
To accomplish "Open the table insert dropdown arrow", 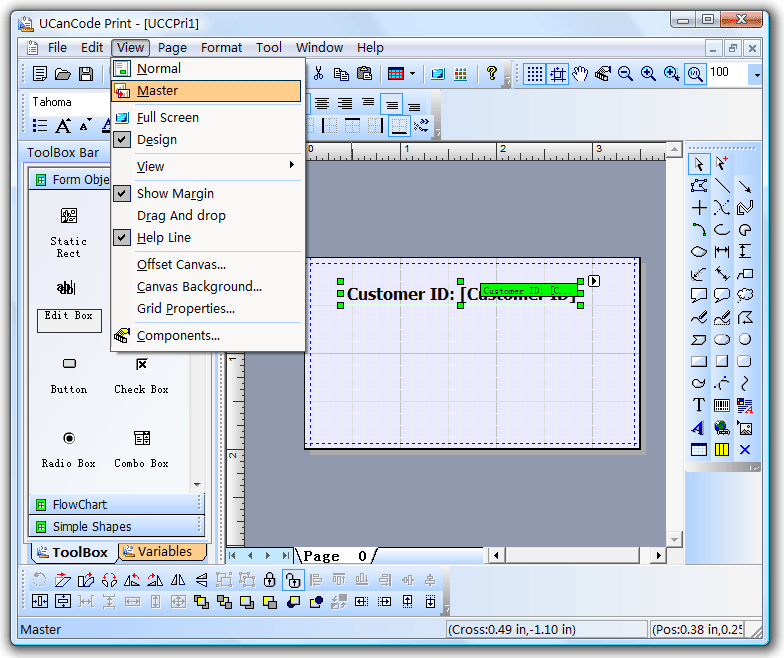I will [412, 74].
